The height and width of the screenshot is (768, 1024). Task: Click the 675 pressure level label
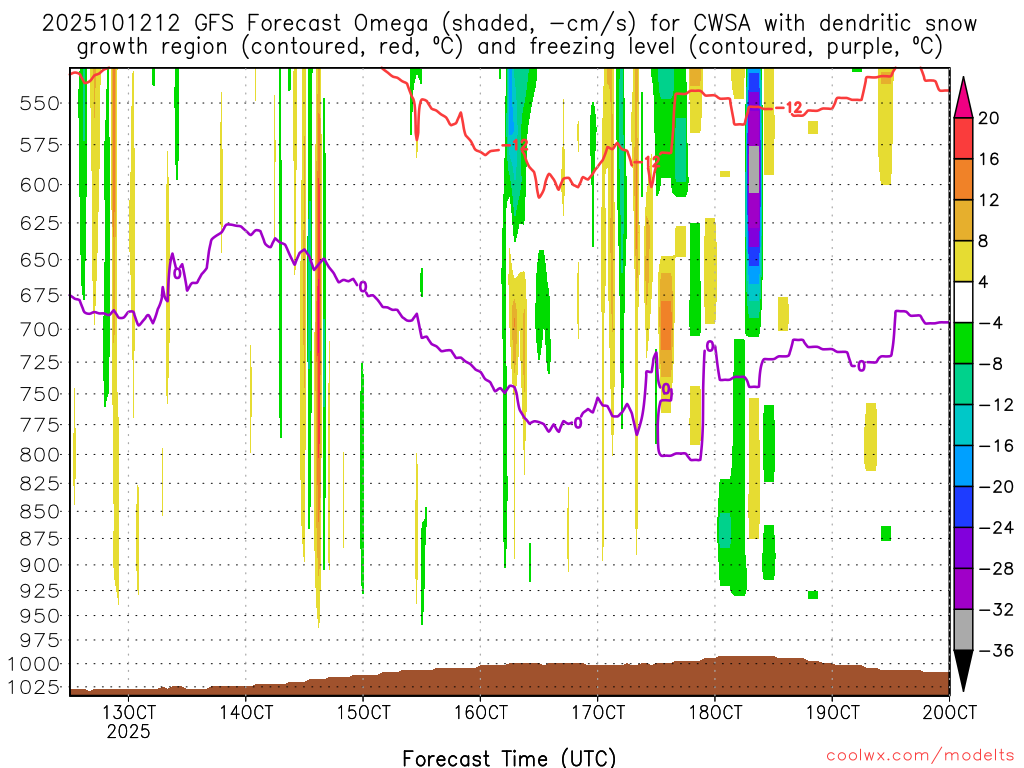click(x=40, y=295)
